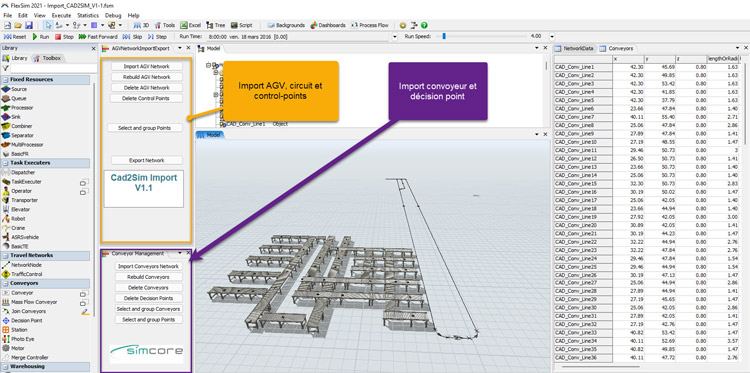Select the Sink object in Library

click(12, 117)
